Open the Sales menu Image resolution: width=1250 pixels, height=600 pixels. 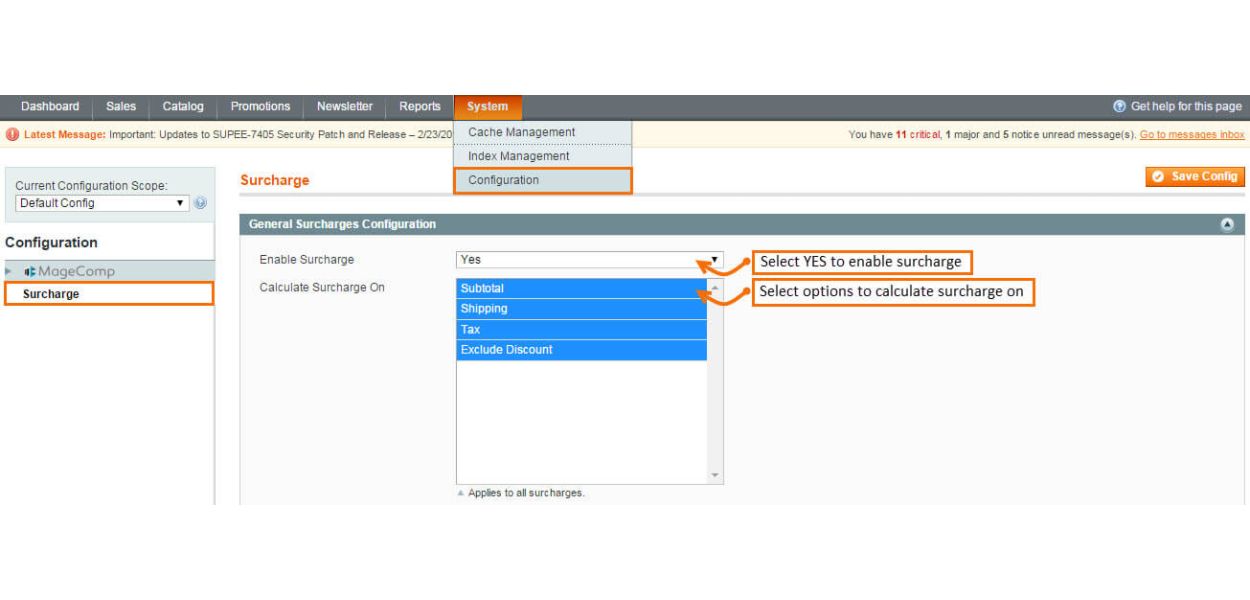pos(120,107)
